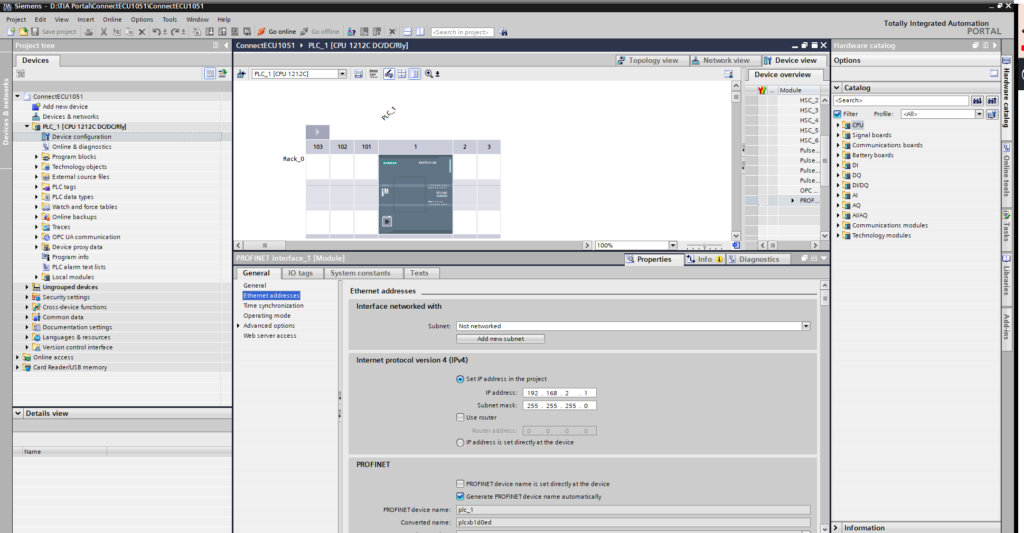Open the Project menu
Screen dimensions: 1024x533
(16, 20)
